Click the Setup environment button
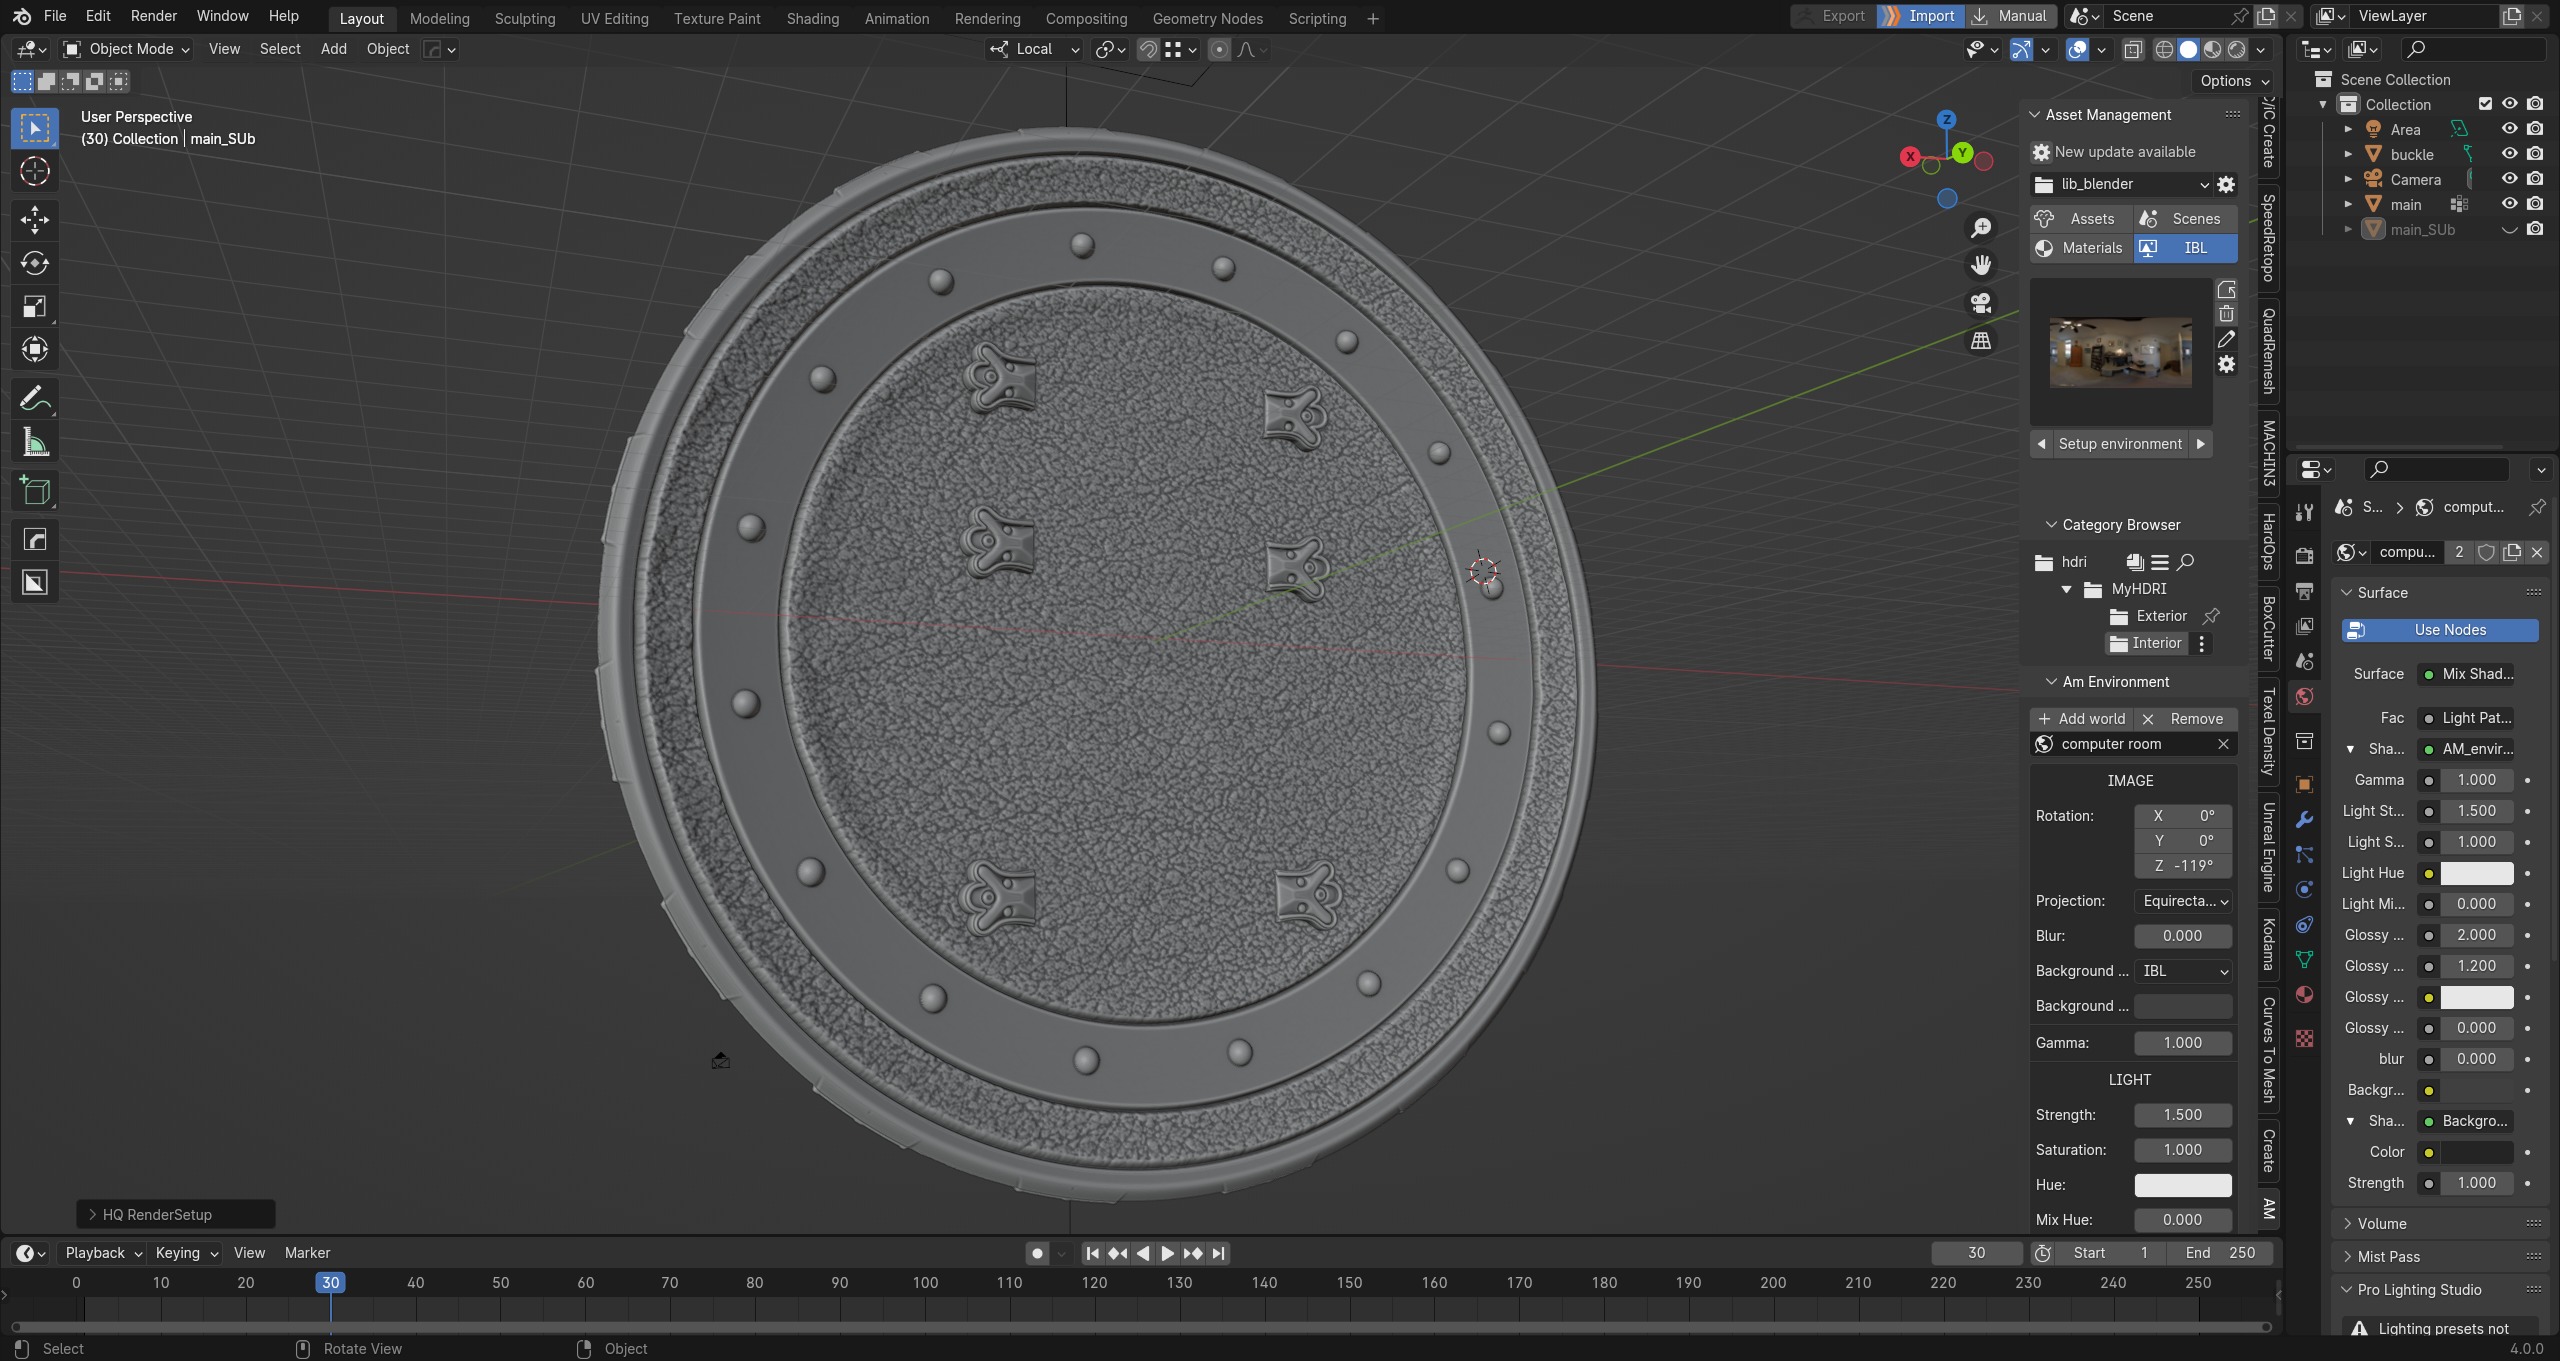The height and width of the screenshot is (1361, 2560). click(2120, 444)
